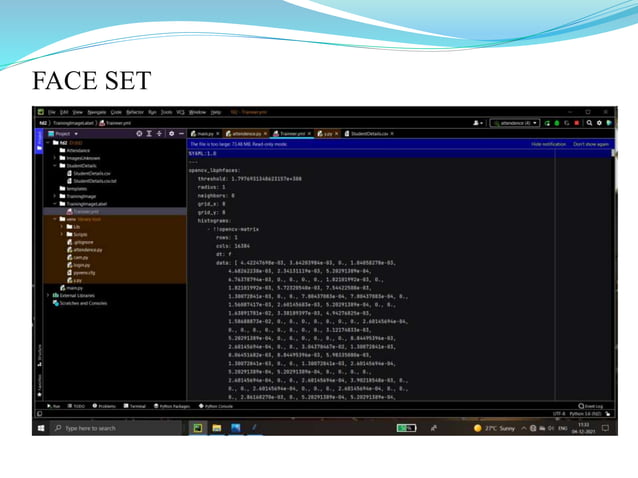638x478 pixels.
Task: Click the green Run icon in toolbar
Action: coord(547,123)
